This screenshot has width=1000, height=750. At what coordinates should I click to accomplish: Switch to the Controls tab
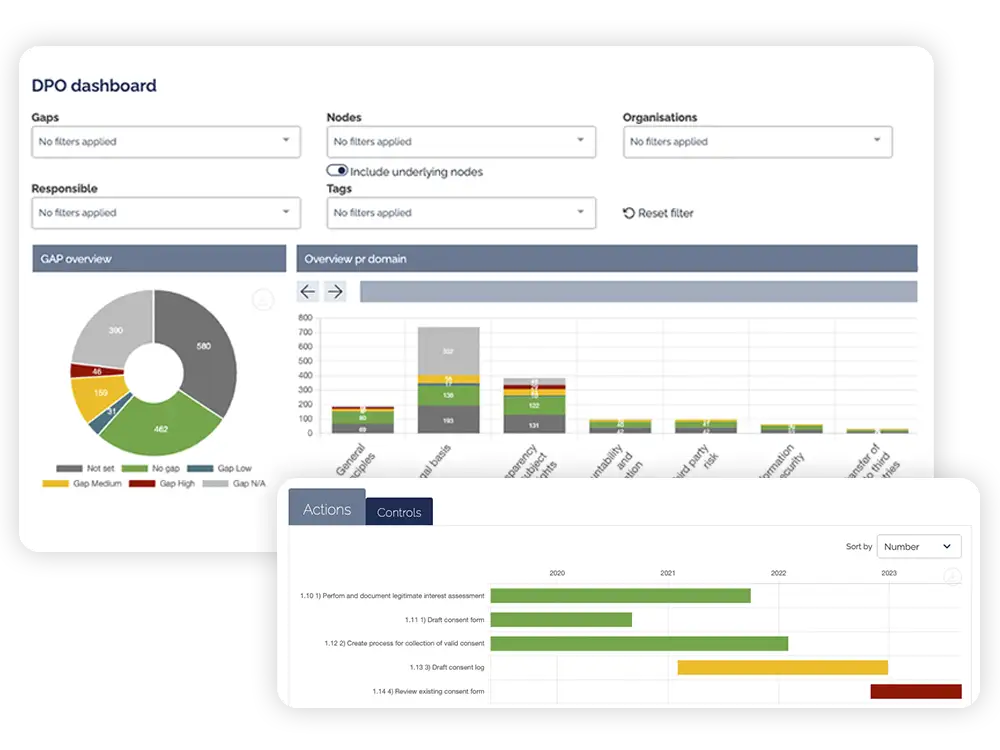pyautogui.click(x=399, y=512)
